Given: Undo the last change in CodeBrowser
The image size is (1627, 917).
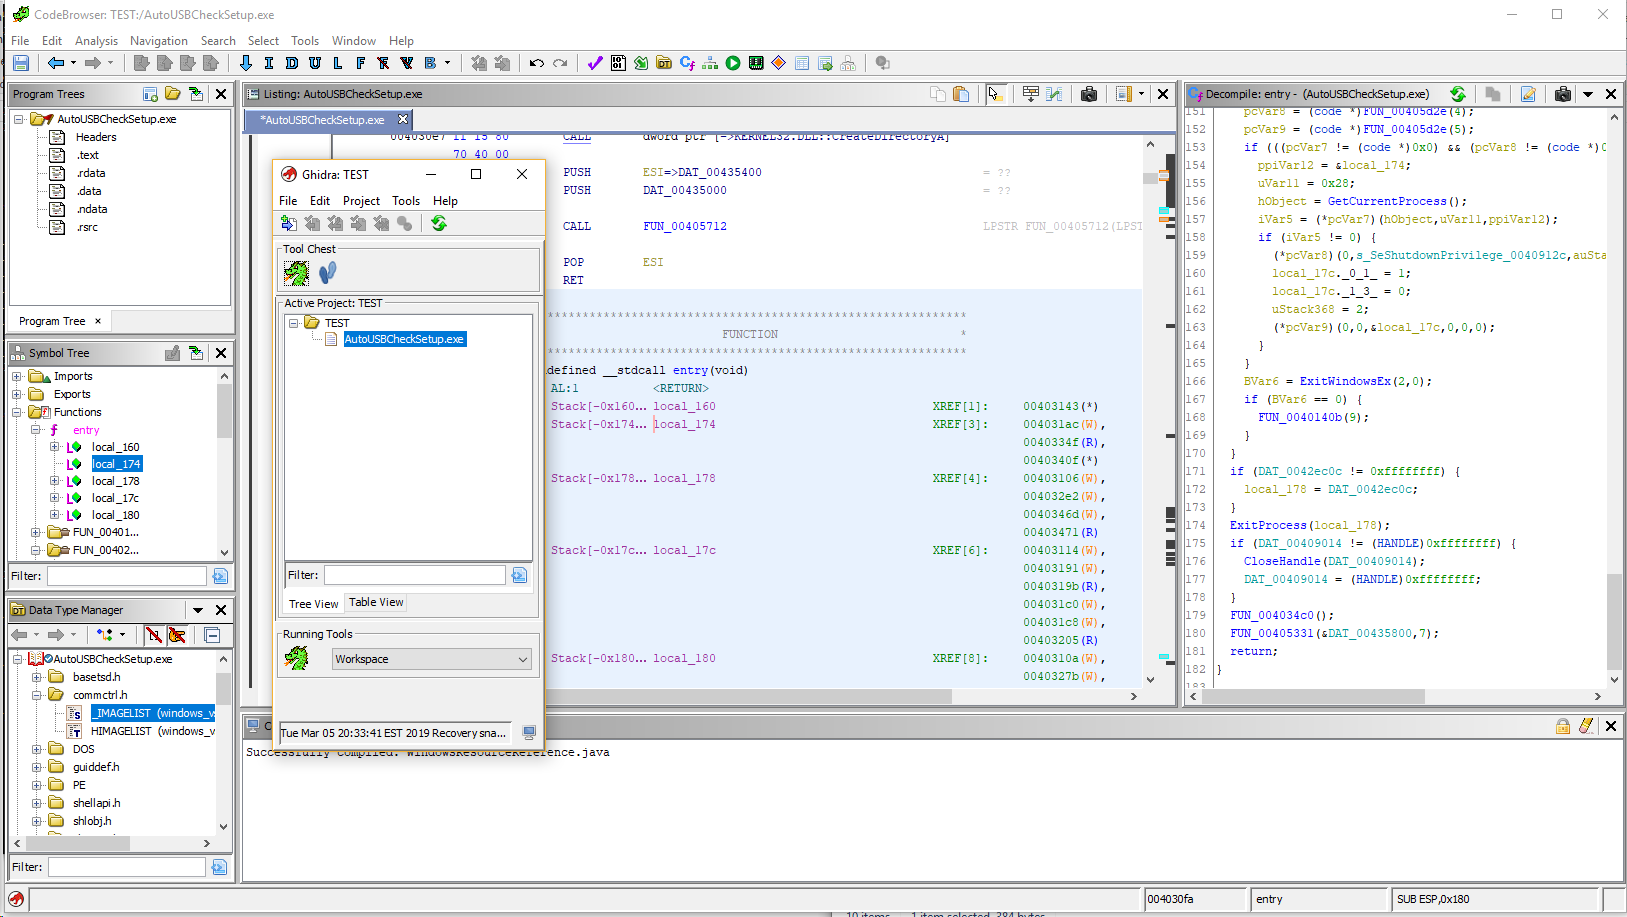Looking at the screenshot, I should [537, 63].
